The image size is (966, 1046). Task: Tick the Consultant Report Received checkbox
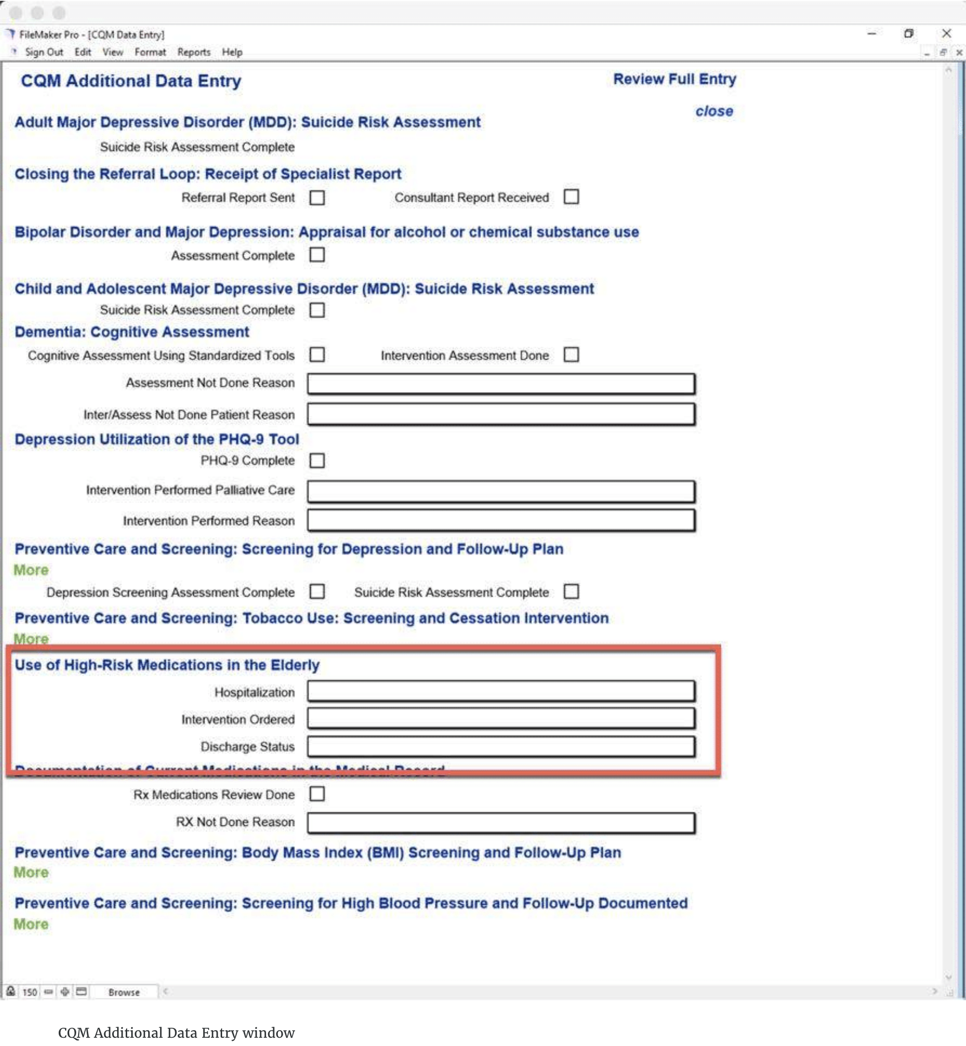pyautogui.click(x=571, y=198)
